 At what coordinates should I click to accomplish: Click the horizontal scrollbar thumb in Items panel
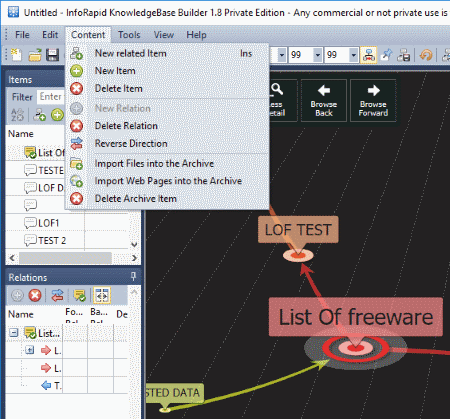[65, 258]
